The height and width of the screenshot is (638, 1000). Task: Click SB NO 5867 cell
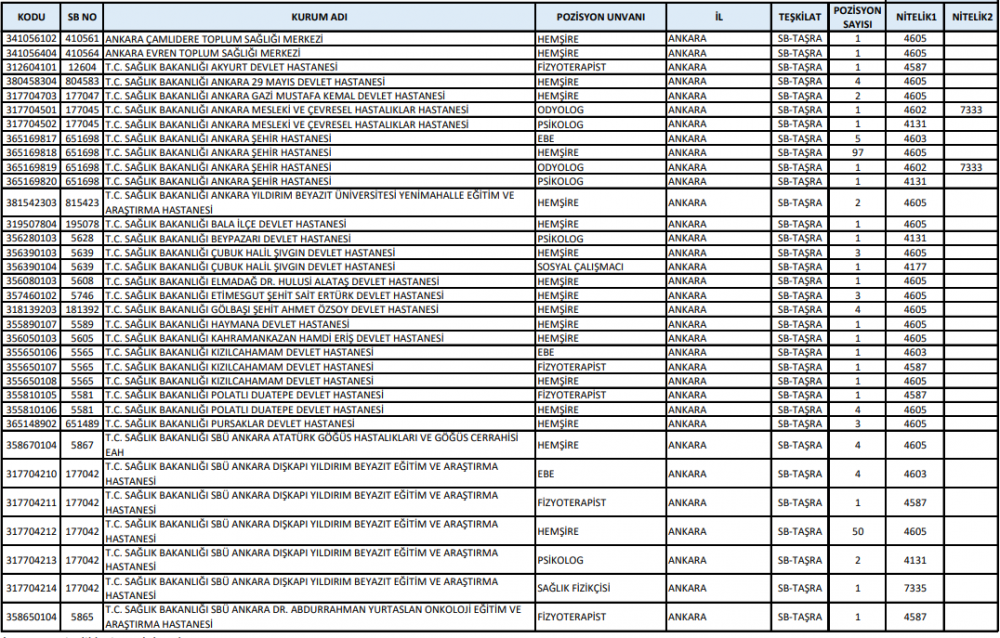[82, 445]
